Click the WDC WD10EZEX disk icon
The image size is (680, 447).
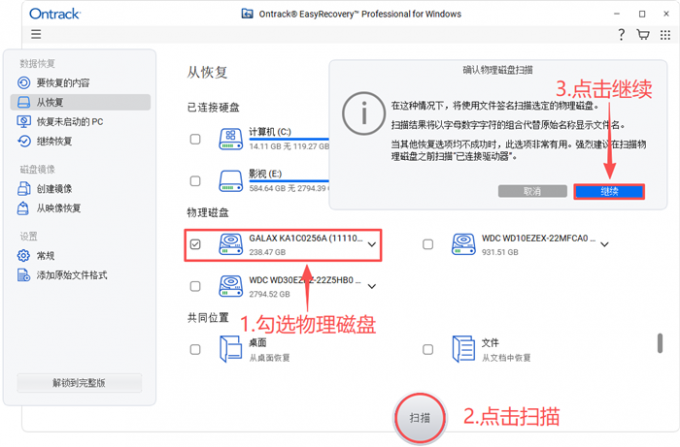(464, 244)
